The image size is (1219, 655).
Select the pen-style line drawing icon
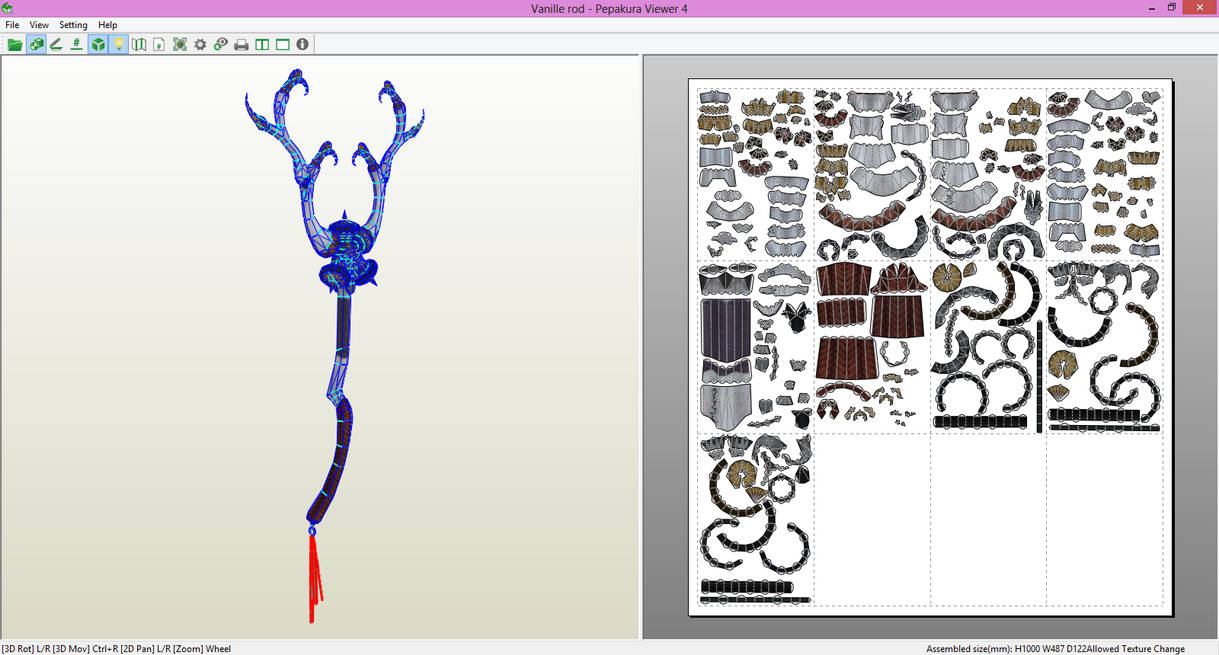coord(57,44)
